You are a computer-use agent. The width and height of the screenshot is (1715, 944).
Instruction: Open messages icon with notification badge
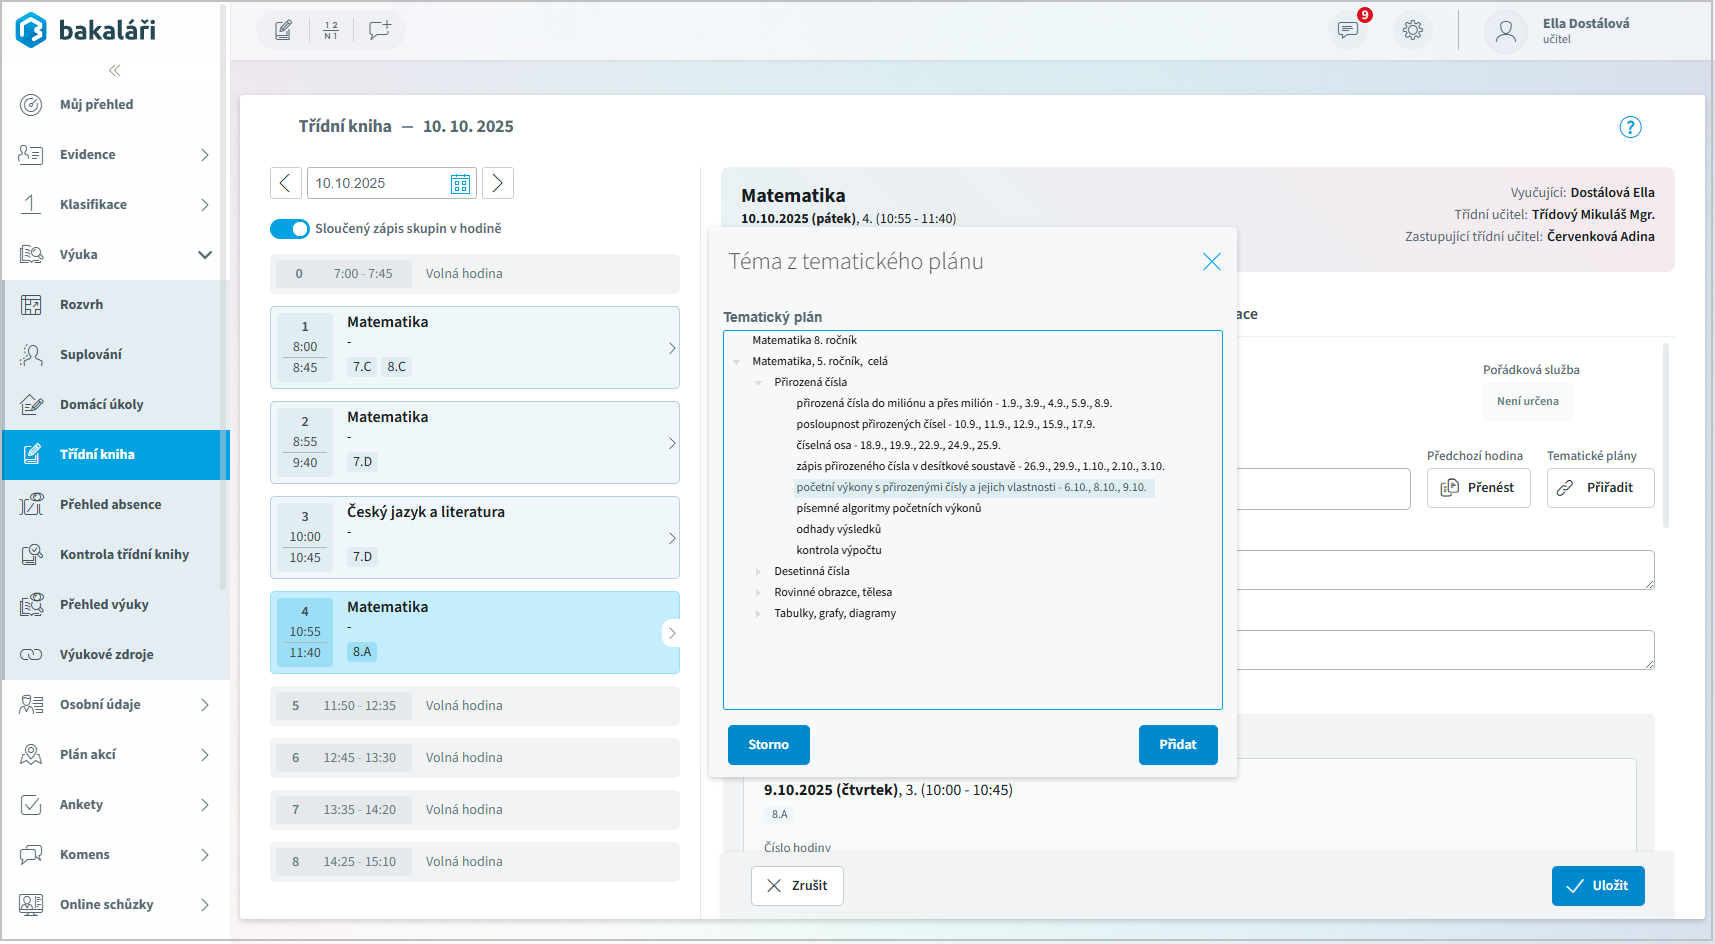[1349, 30]
